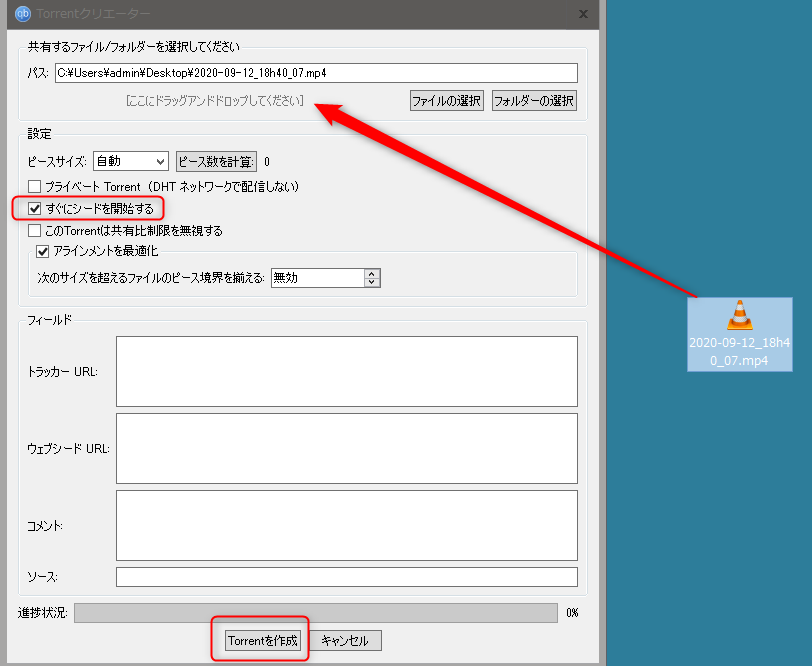The height and width of the screenshot is (666, 812).
Task: Focus the コメント text area
Action: [x=346, y=525]
